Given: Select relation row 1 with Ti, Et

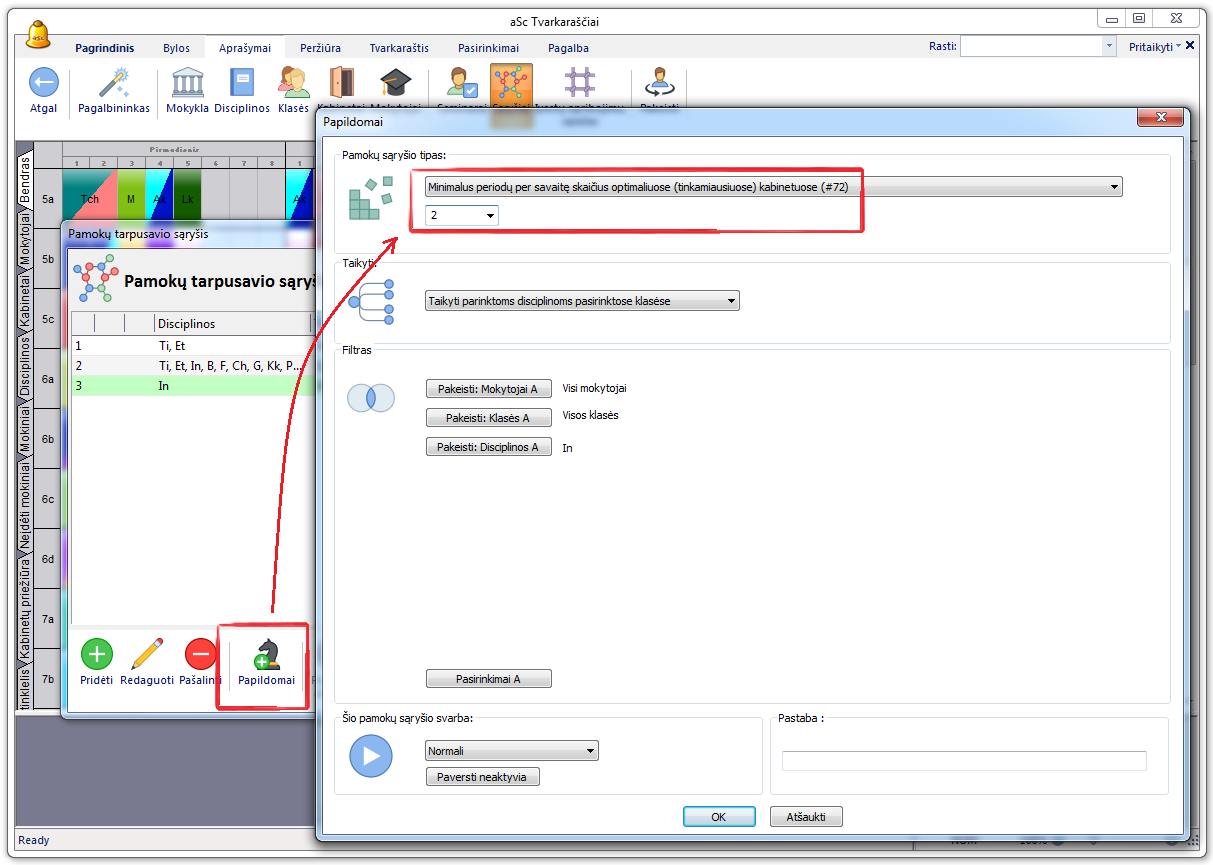Looking at the screenshot, I should point(192,345).
